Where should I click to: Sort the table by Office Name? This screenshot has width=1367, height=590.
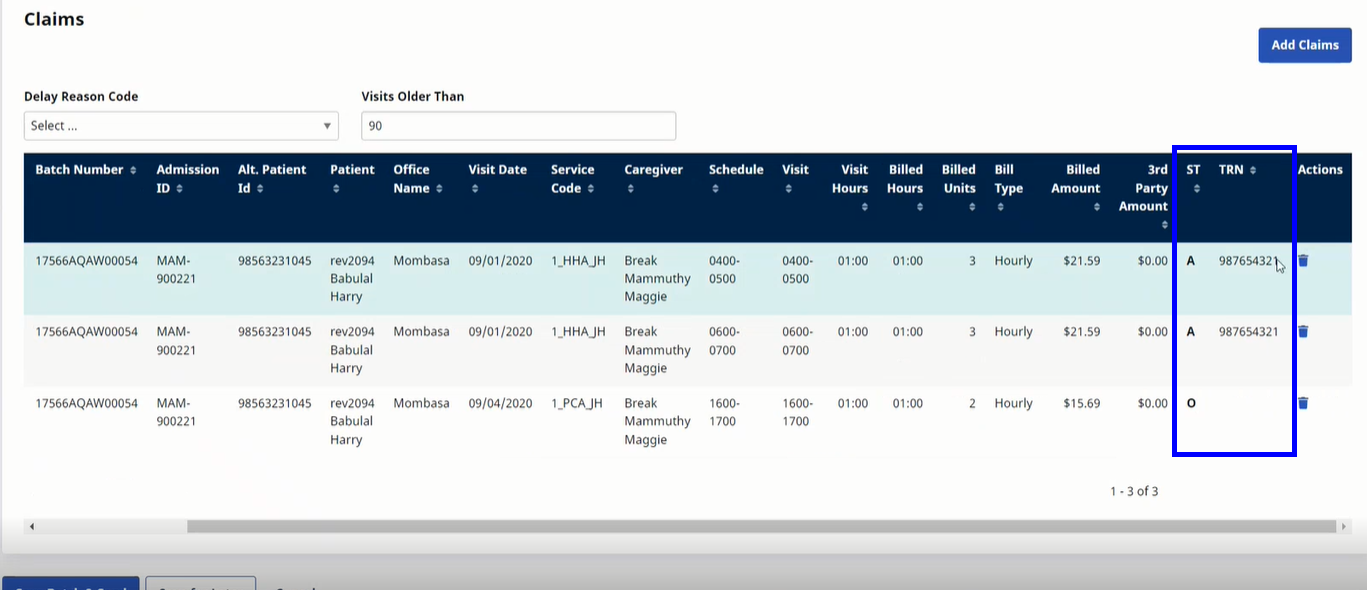pyautogui.click(x=438, y=188)
